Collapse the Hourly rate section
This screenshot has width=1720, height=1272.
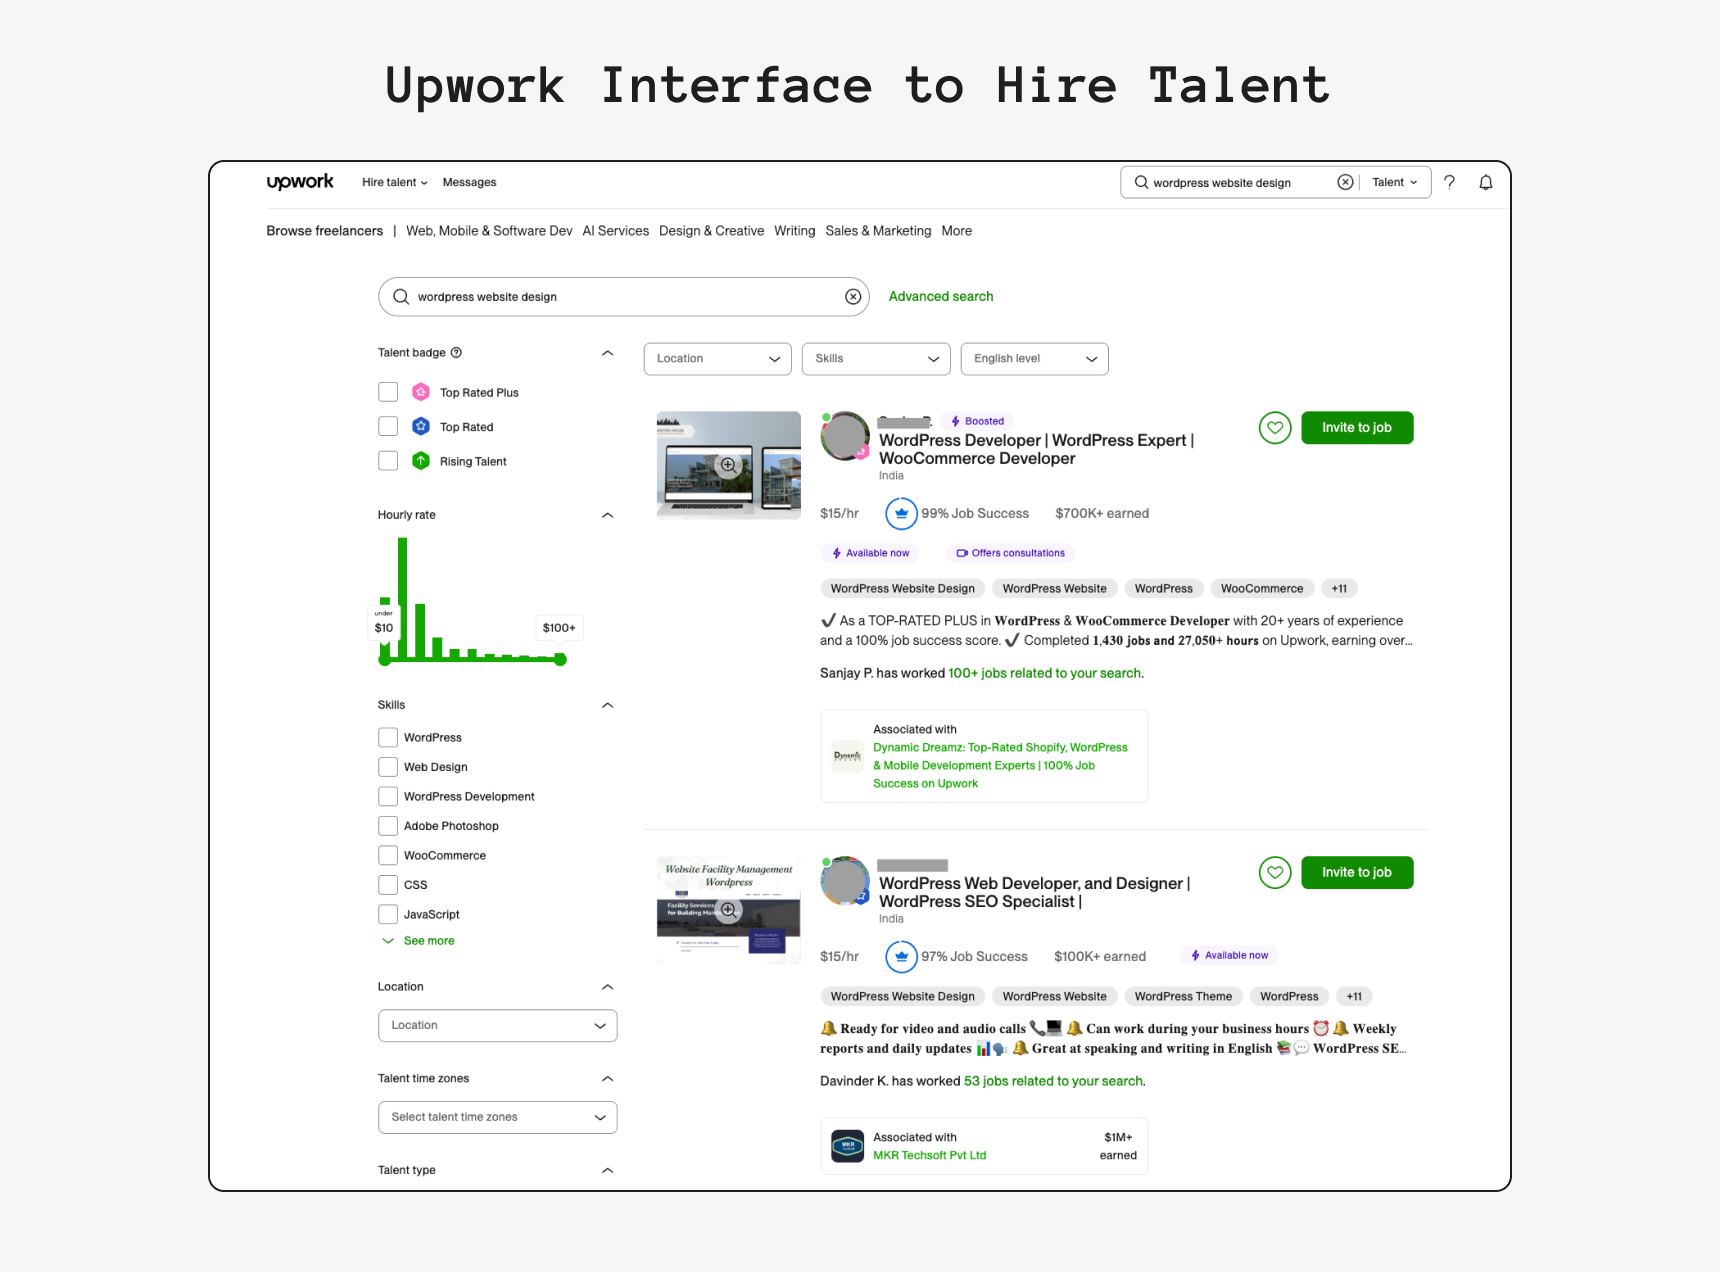point(607,515)
